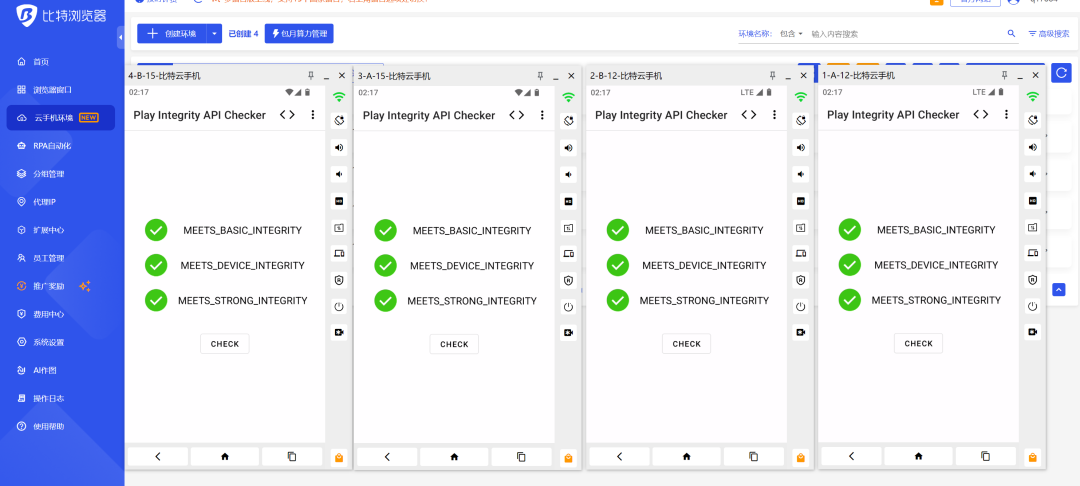Tap home button in 1-A-12 phone

[918, 456]
